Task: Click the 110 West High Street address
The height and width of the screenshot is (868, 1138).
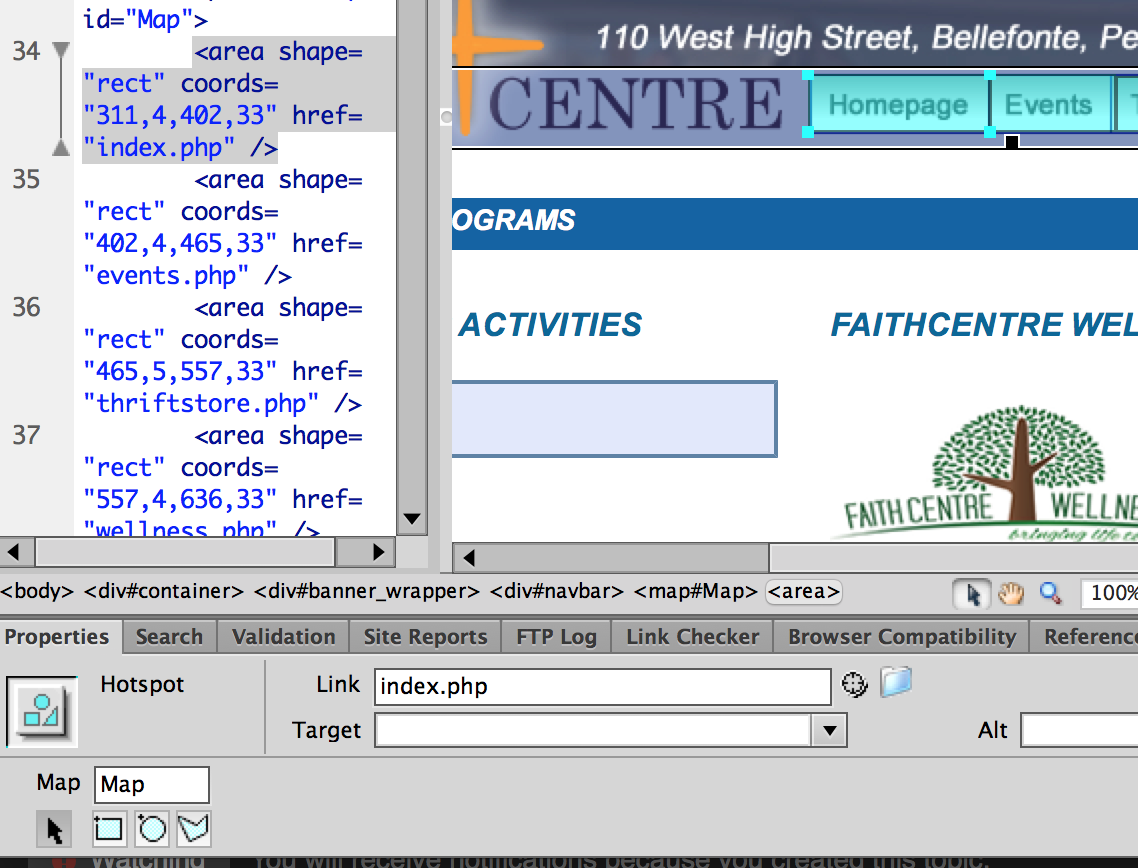Action: tap(867, 37)
